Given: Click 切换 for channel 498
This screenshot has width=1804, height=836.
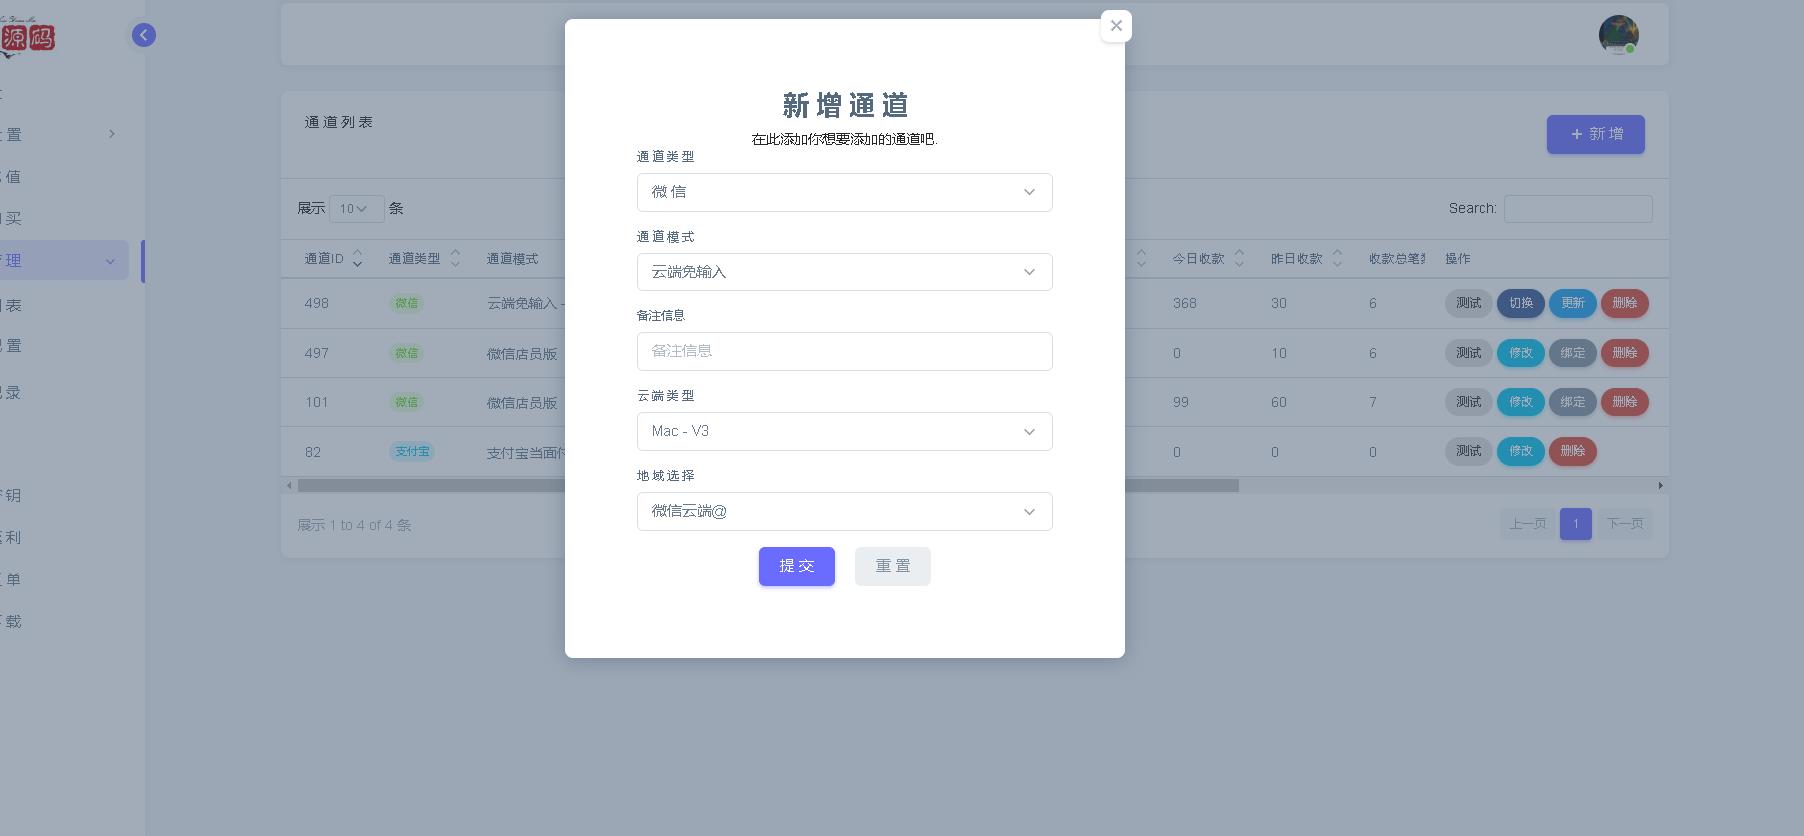Looking at the screenshot, I should click(x=1520, y=303).
